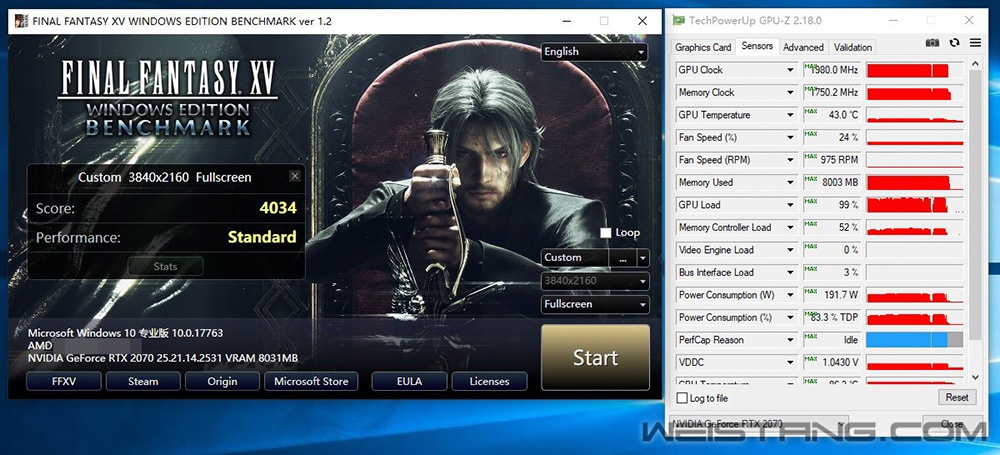This screenshot has width=1000, height=455.
Task: Click the 43.0 °C temperature value
Action: (x=842, y=115)
